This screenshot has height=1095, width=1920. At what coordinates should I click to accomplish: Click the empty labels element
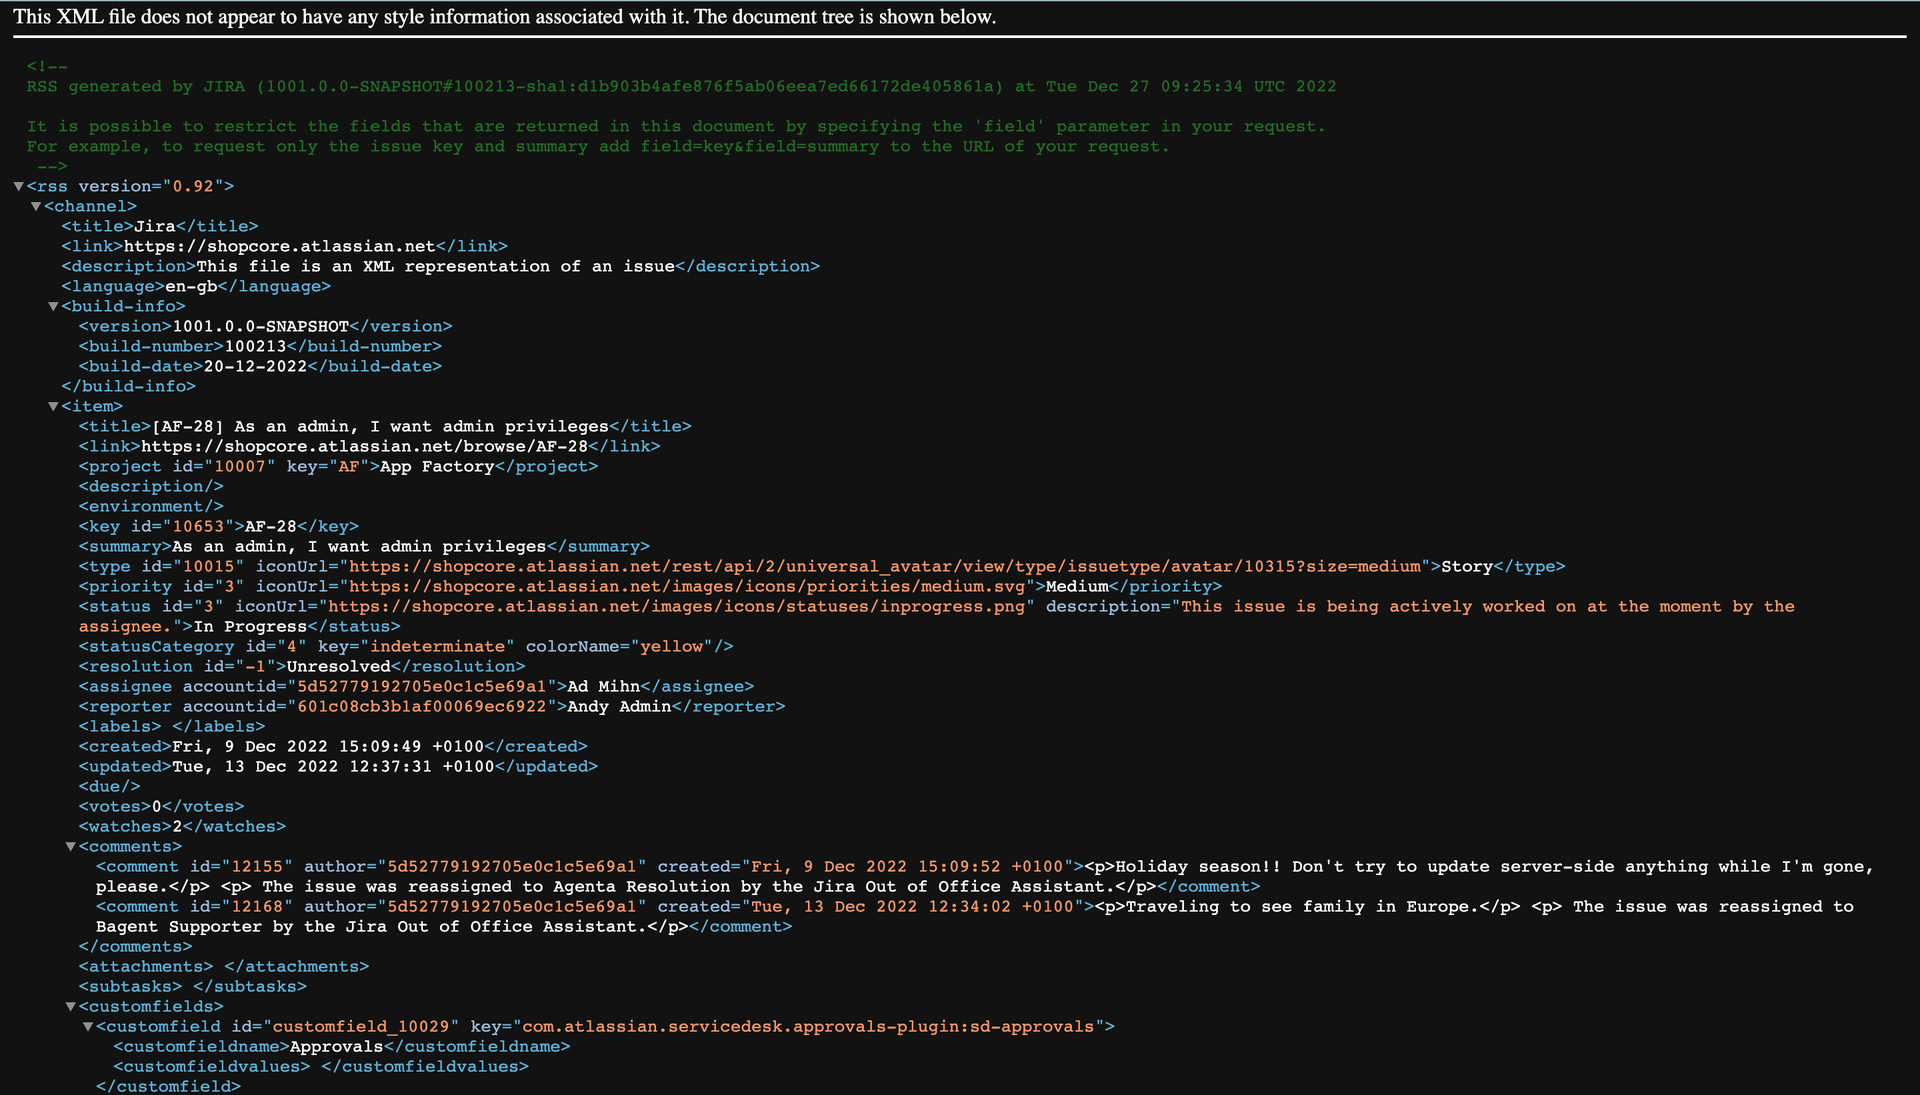pyautogui.click(x=172, y=726)
